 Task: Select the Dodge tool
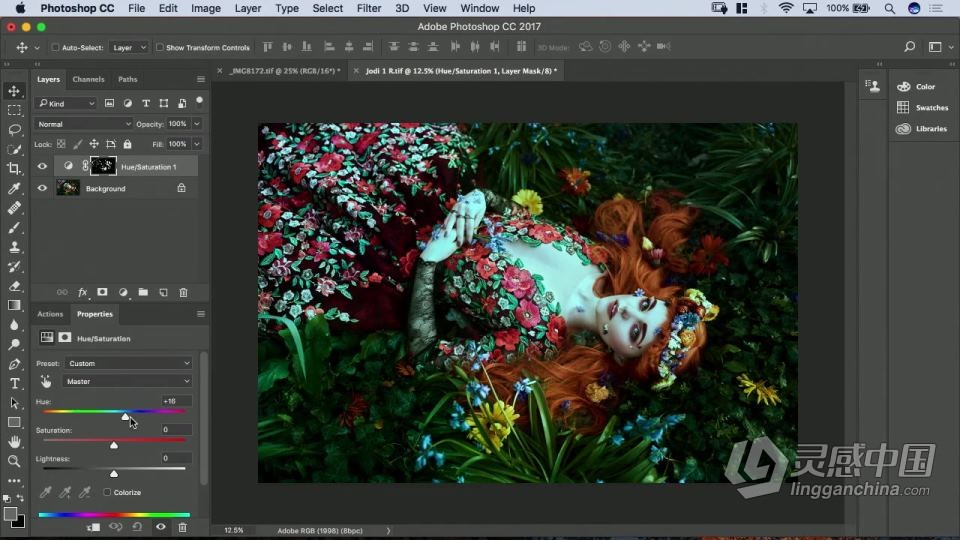point(14,344)
